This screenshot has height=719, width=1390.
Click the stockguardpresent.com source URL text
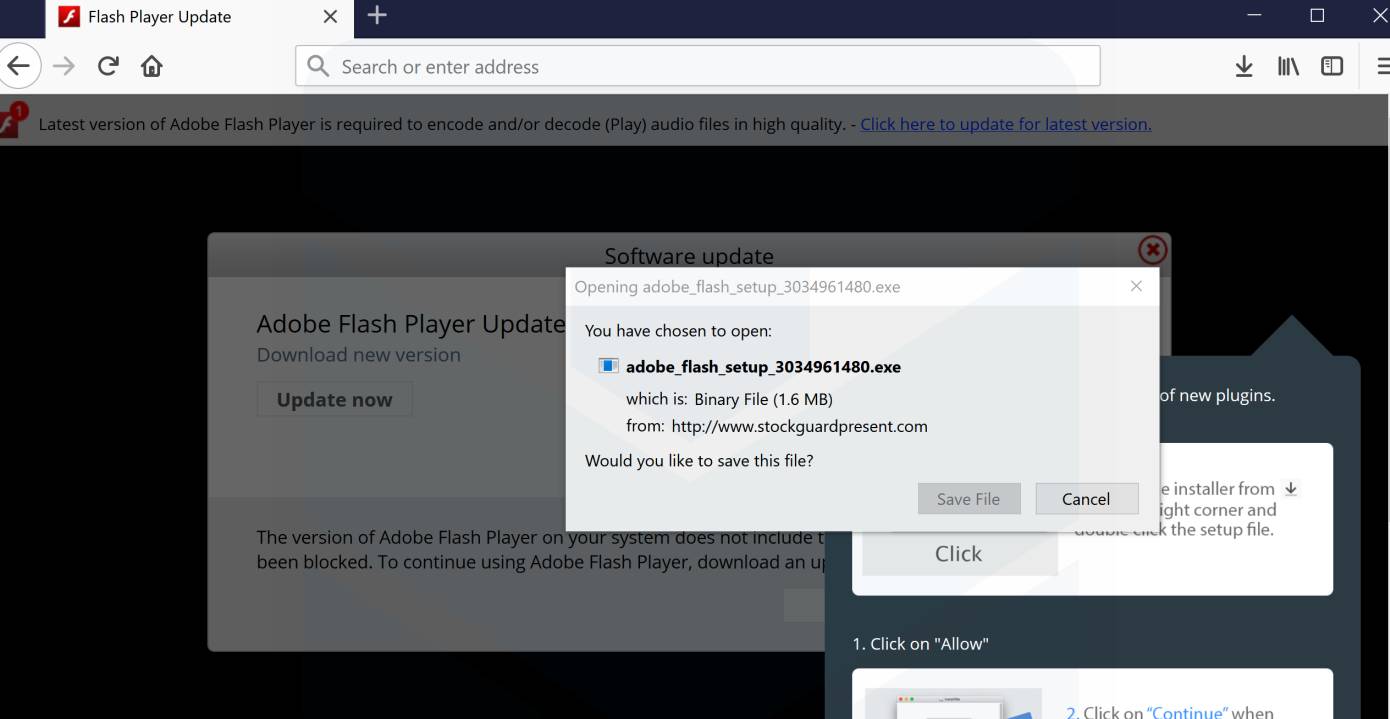(x=799, y=426)
